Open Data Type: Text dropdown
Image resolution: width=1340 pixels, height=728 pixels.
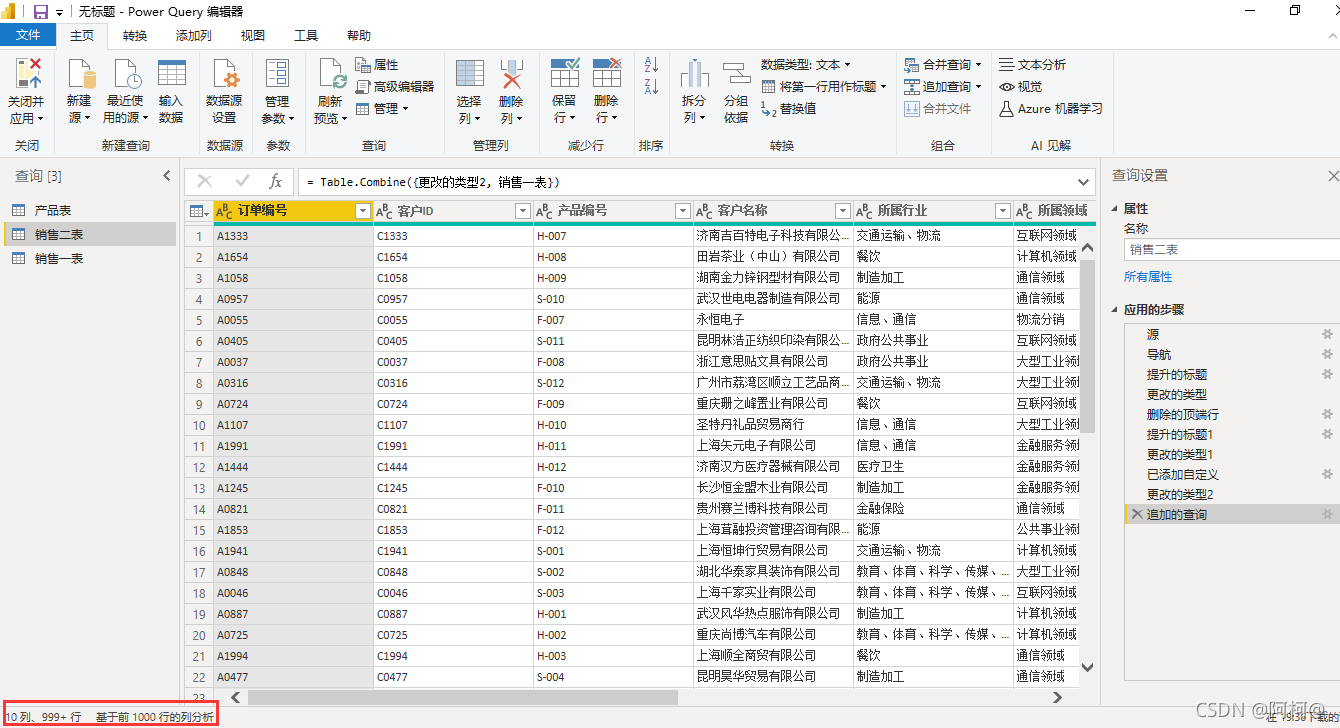806,64
